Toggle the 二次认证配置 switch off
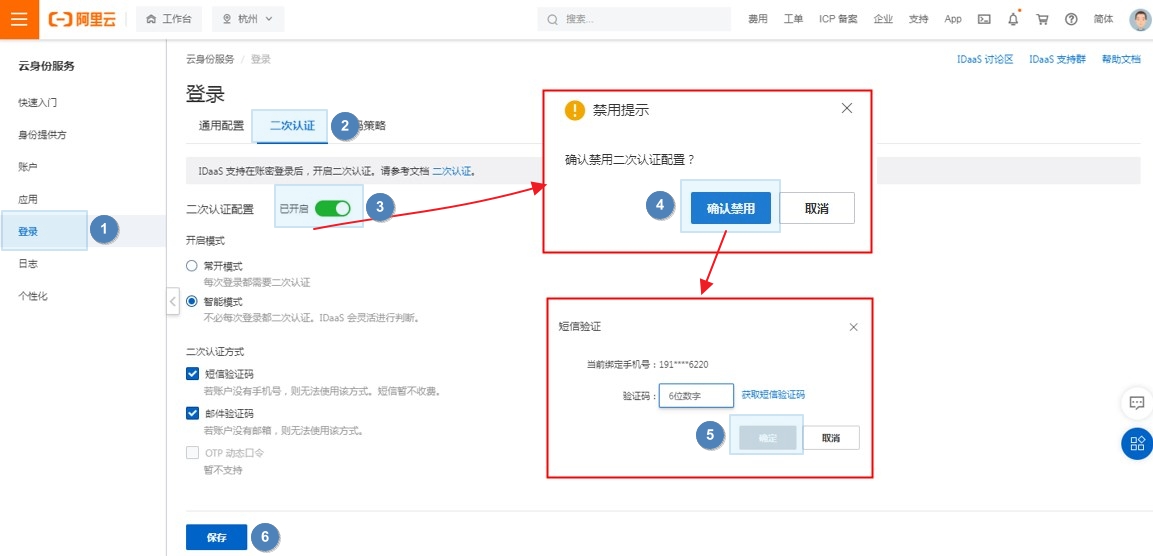Viewport: 1153px width, 556px height. tap(332, 208)
